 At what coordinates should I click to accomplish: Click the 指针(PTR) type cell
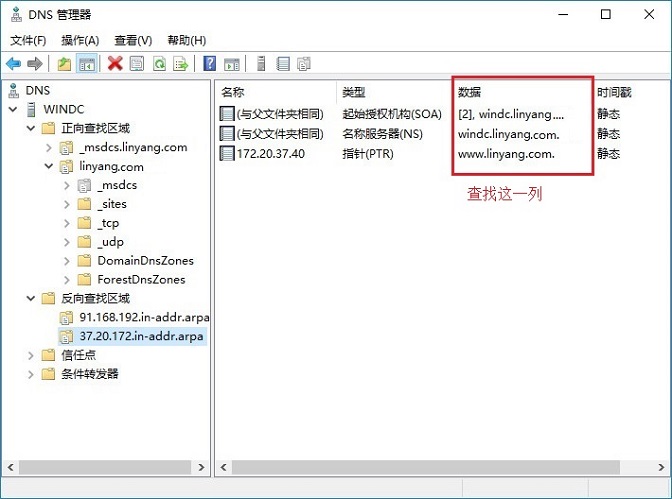(x=368, y=153)
